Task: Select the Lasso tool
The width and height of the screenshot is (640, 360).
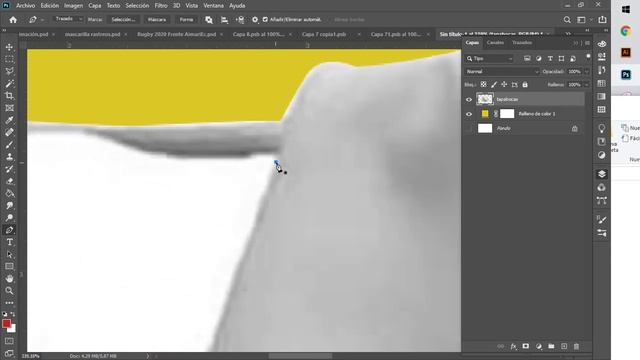Action: 9,71
